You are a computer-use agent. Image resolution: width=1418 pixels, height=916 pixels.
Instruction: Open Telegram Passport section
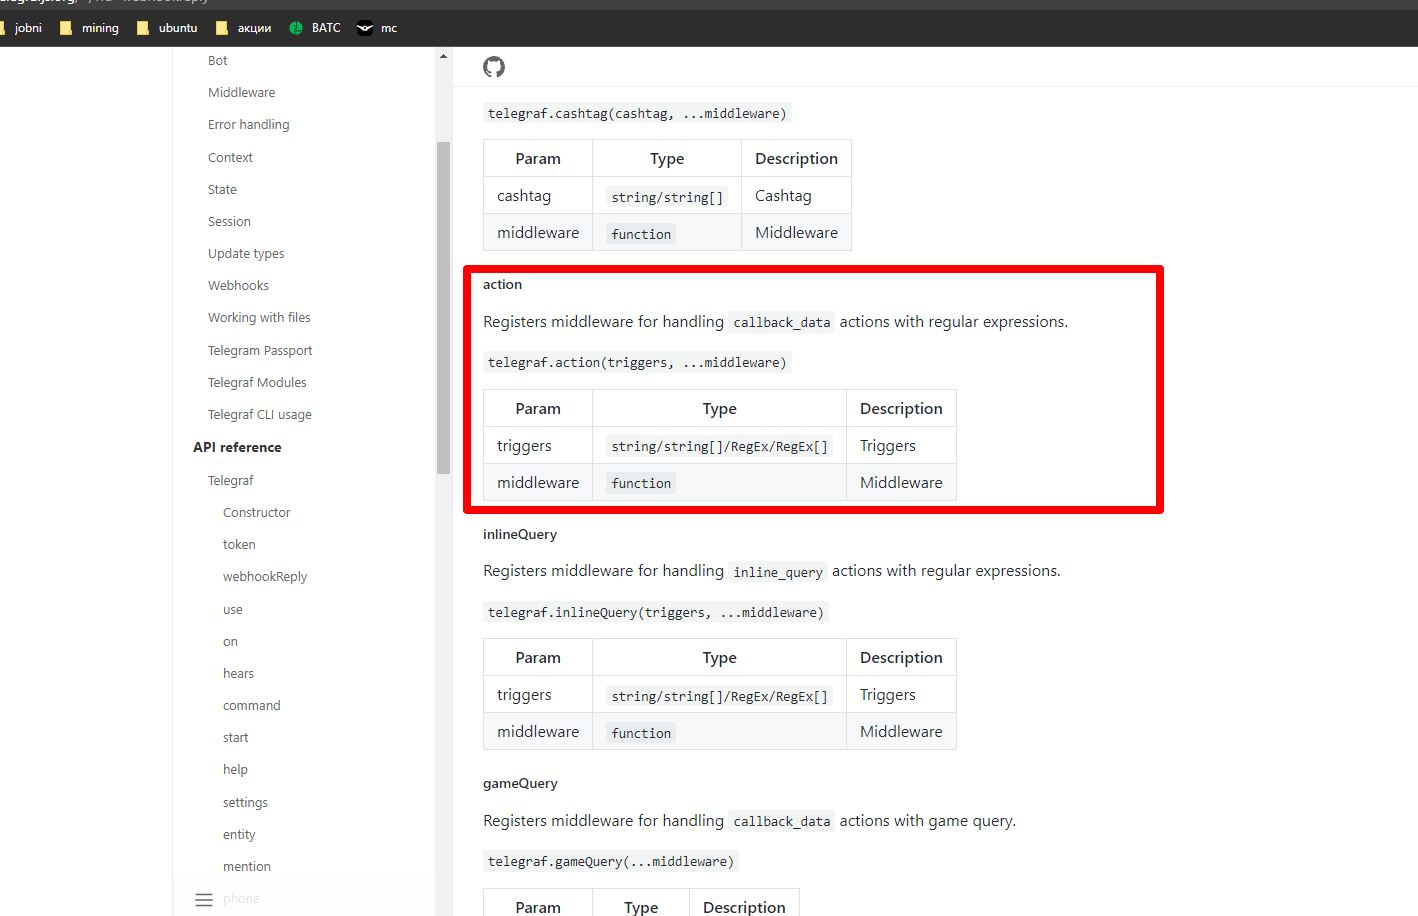coord(260,351)
